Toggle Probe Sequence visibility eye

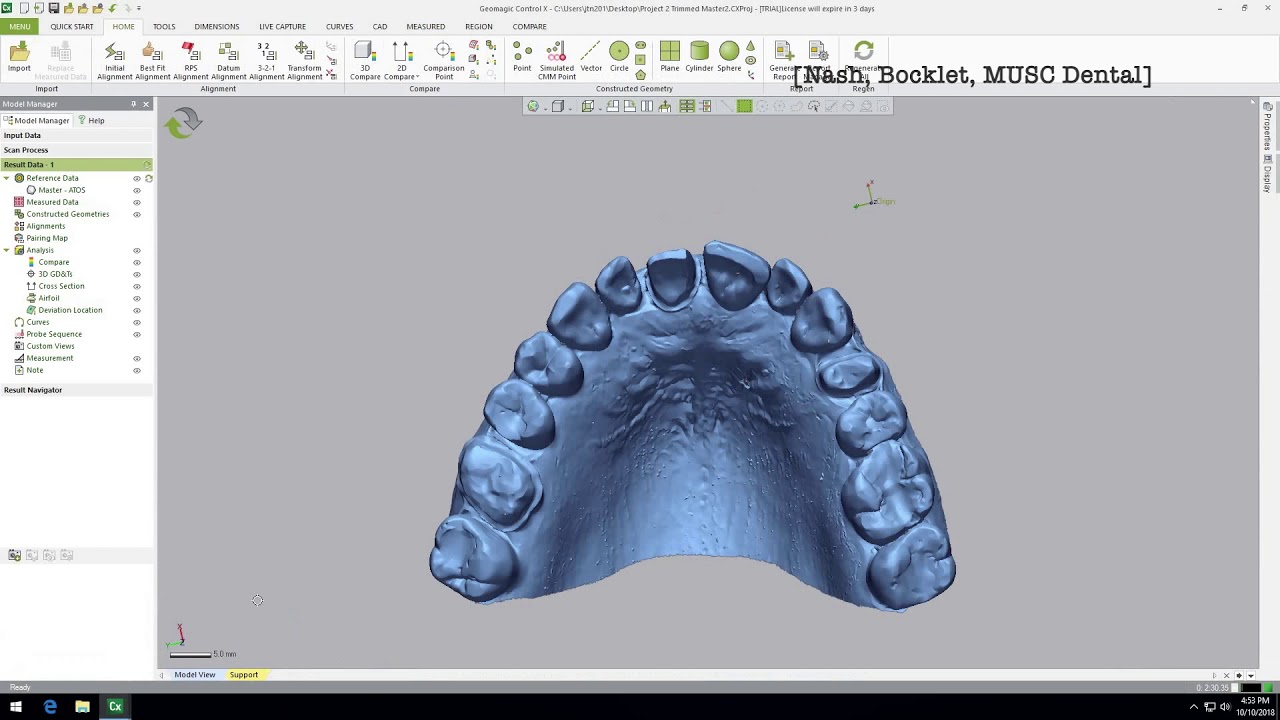(x=137, y=334)
